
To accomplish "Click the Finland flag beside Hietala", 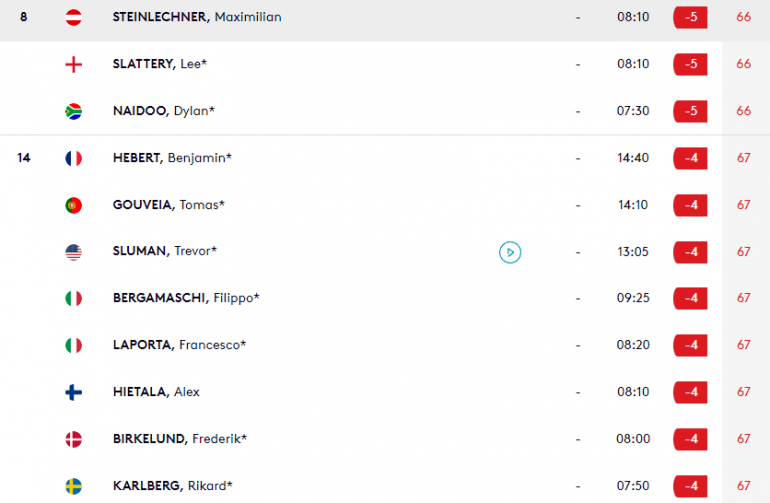I will (74, 392).
